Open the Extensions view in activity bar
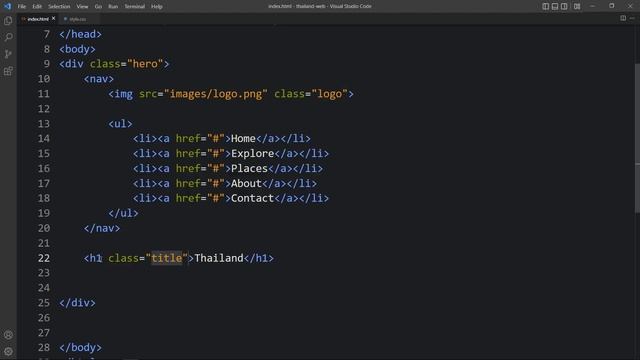Image resolution: width=640 pixels, height=360 pixels. [8, 71]
